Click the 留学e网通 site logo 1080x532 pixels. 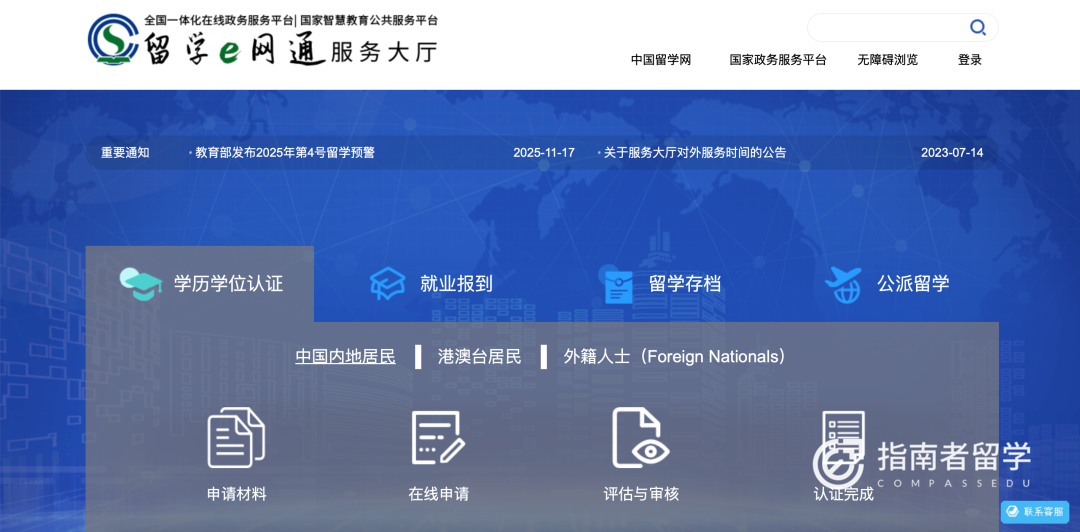262,40
